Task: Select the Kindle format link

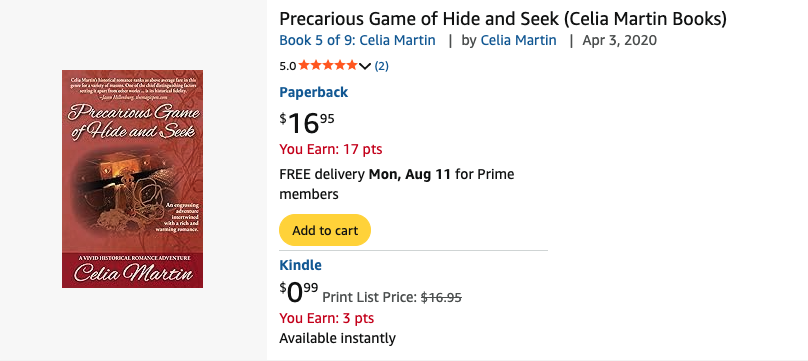Action: click(x=300, y=265)
